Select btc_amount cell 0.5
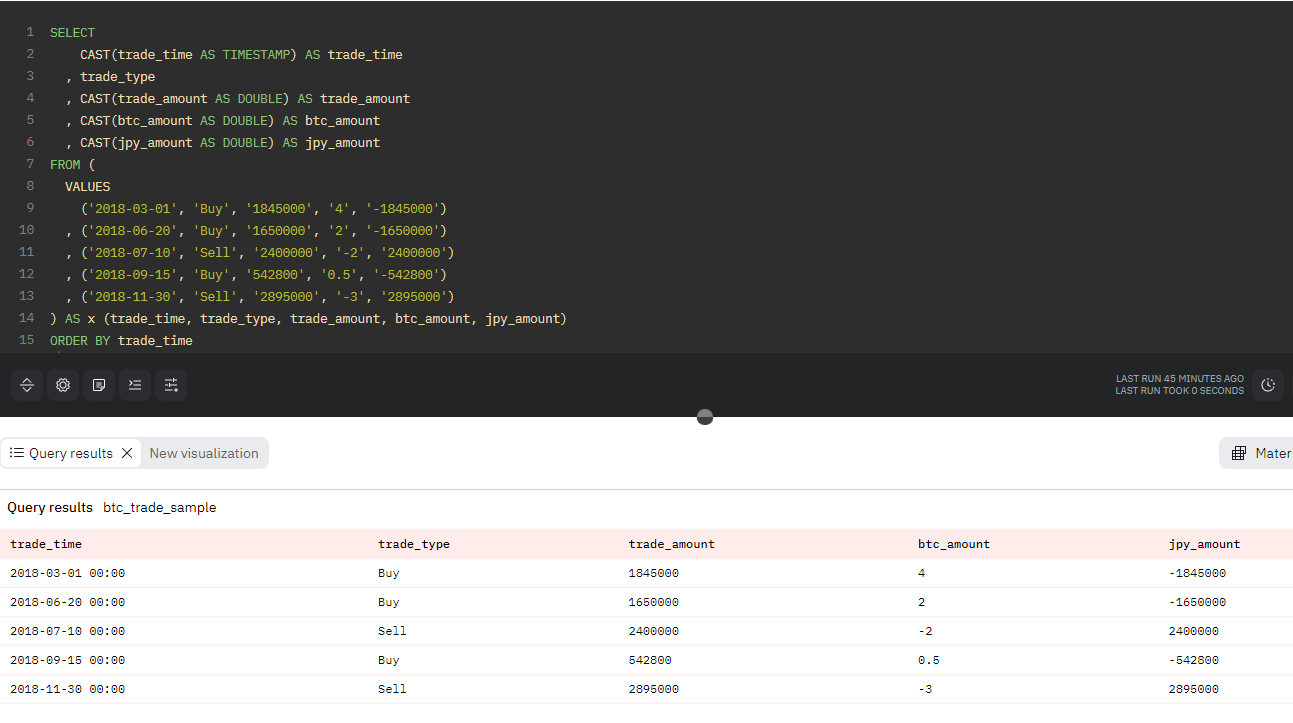 (x=929, y=660)
